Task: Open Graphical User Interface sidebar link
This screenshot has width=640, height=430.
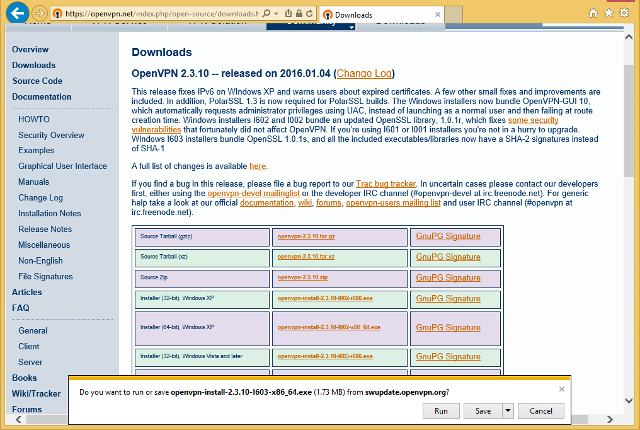Action: tap(62, 166)
